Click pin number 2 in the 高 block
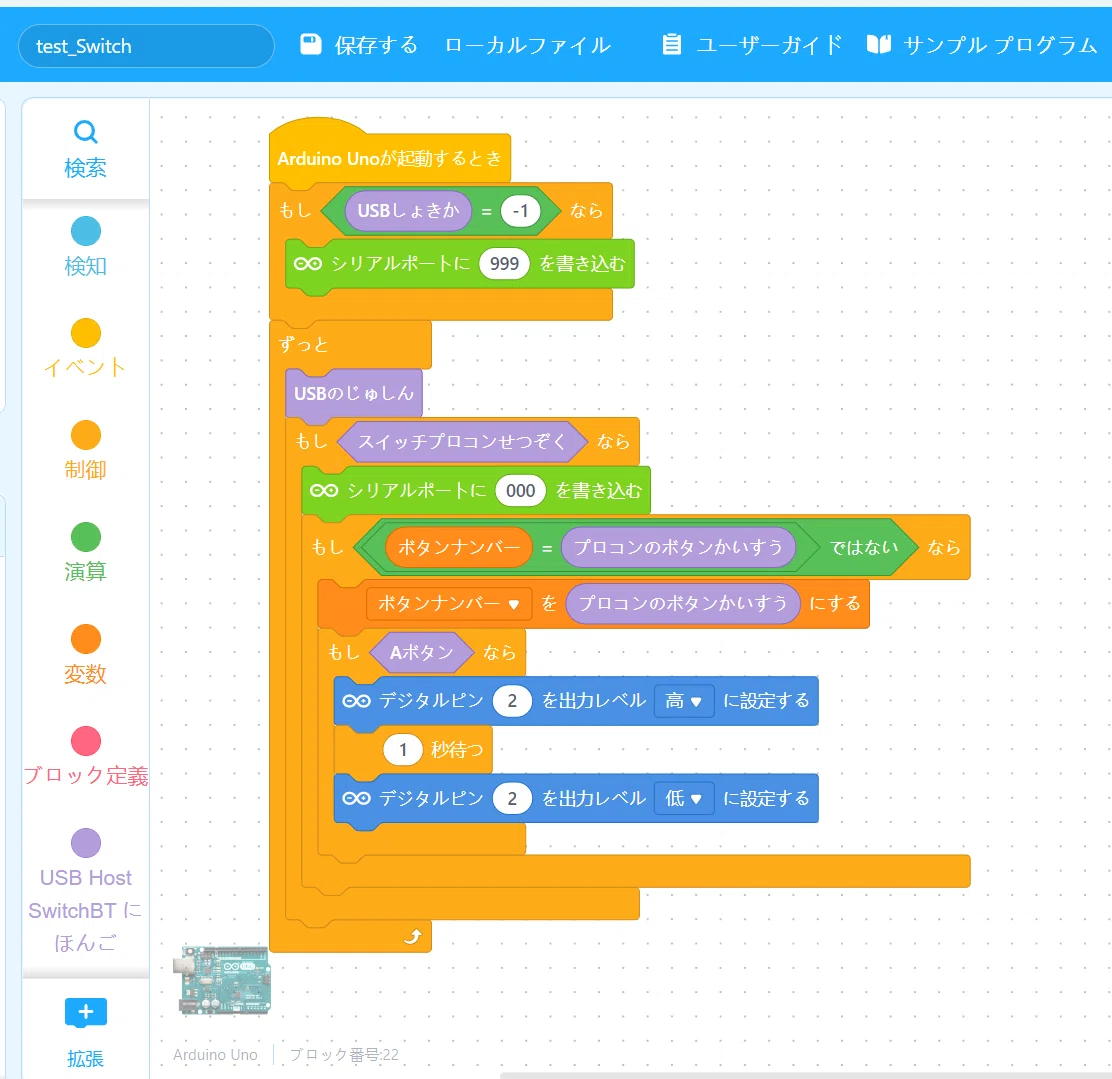 tap(512, 702)
